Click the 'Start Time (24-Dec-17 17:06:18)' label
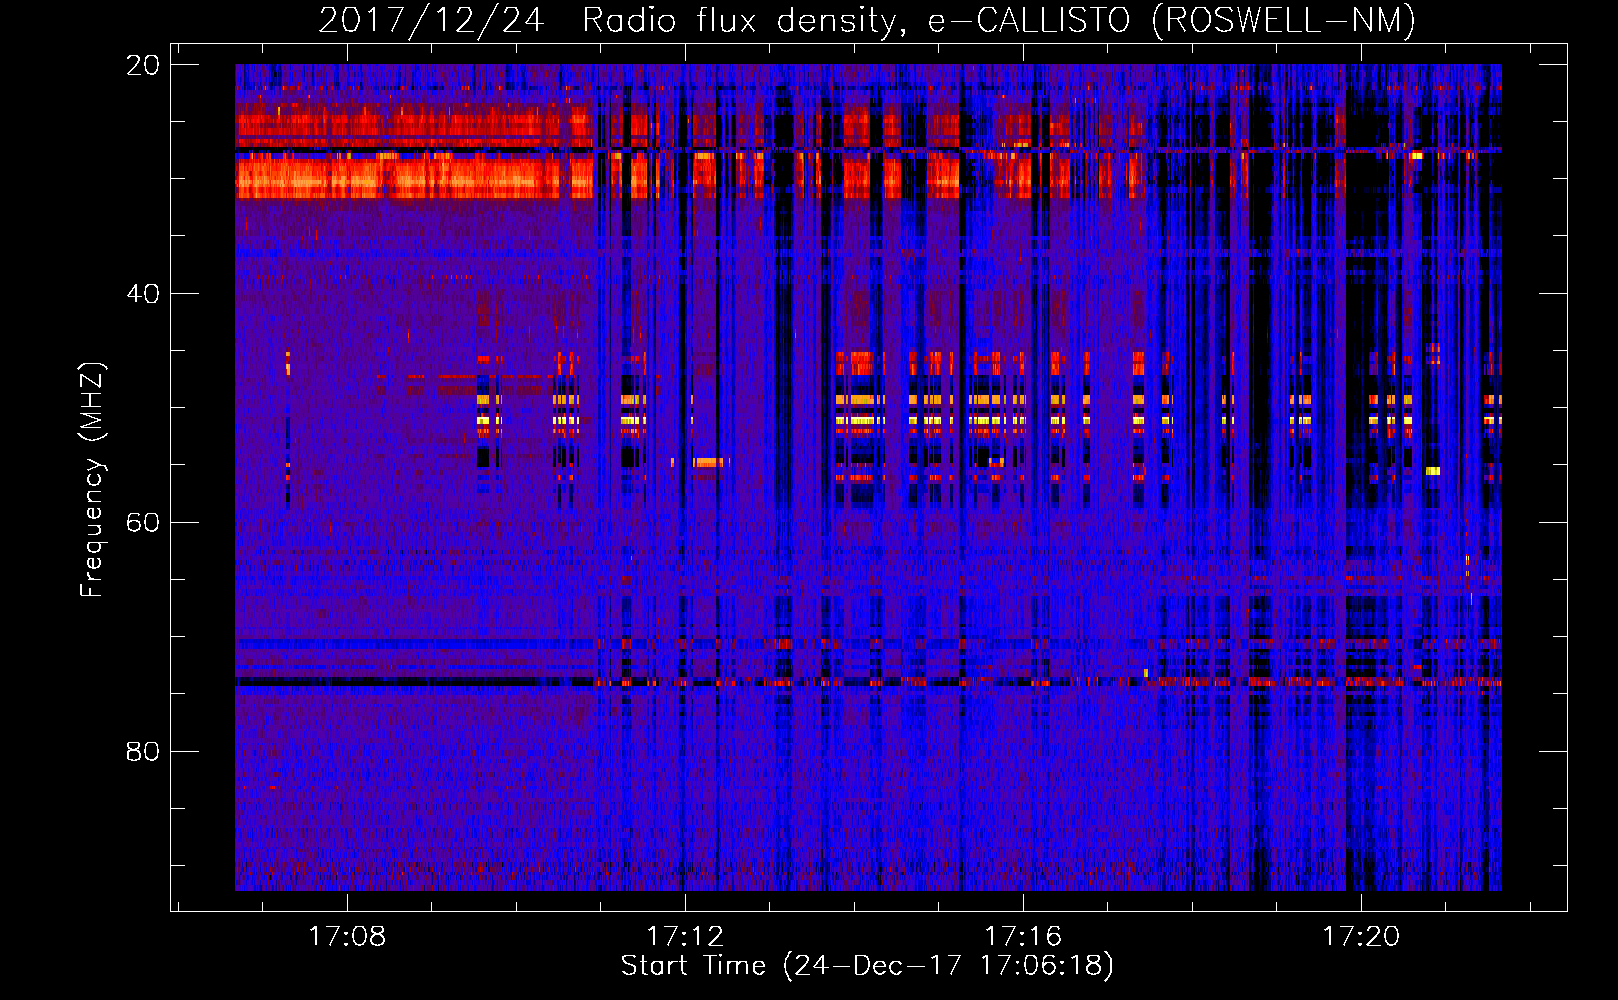Screen dimensions: 1618x1000 (x=867, y=966)
